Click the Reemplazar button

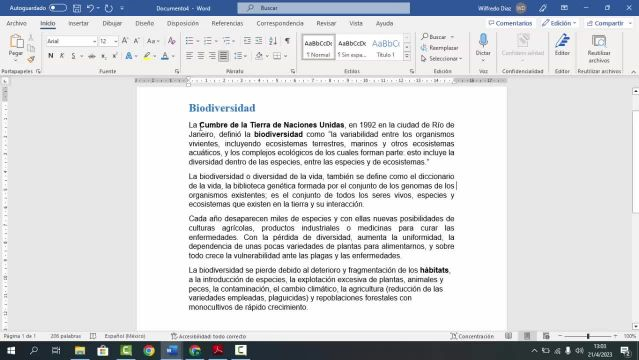[x=440, y=48]
